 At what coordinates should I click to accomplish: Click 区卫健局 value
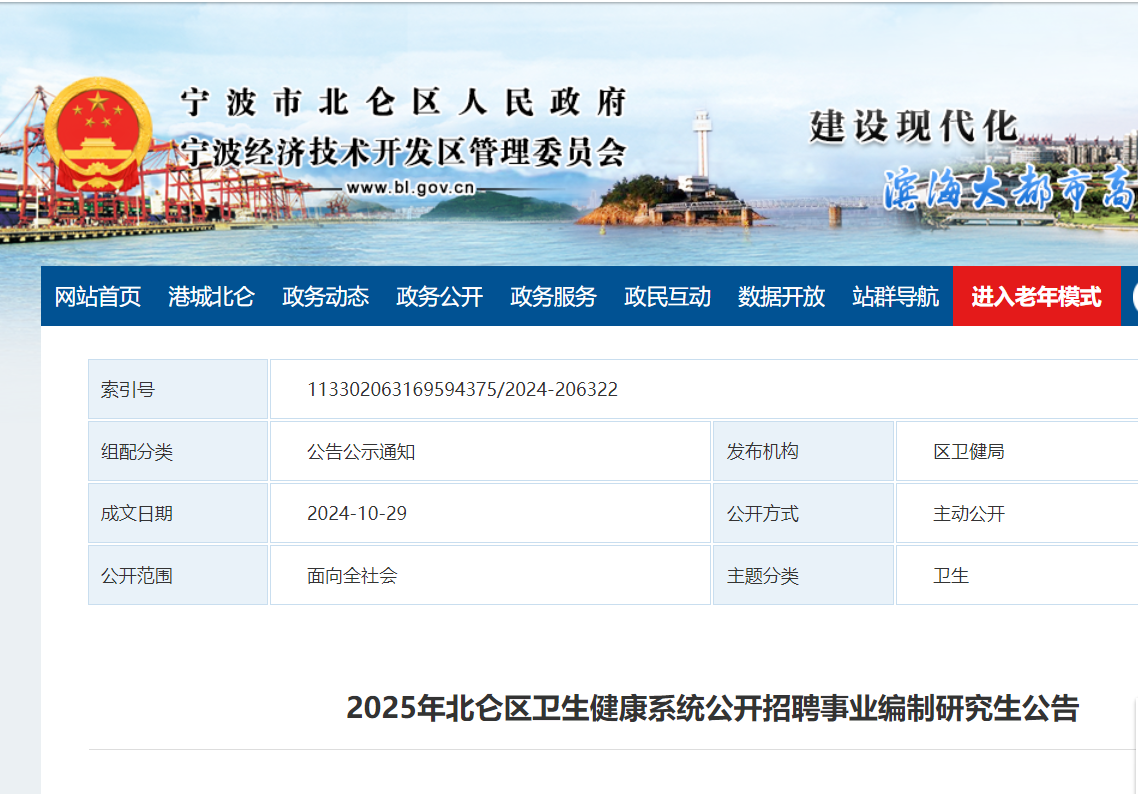pyautogui.click(x=969, y=451)
